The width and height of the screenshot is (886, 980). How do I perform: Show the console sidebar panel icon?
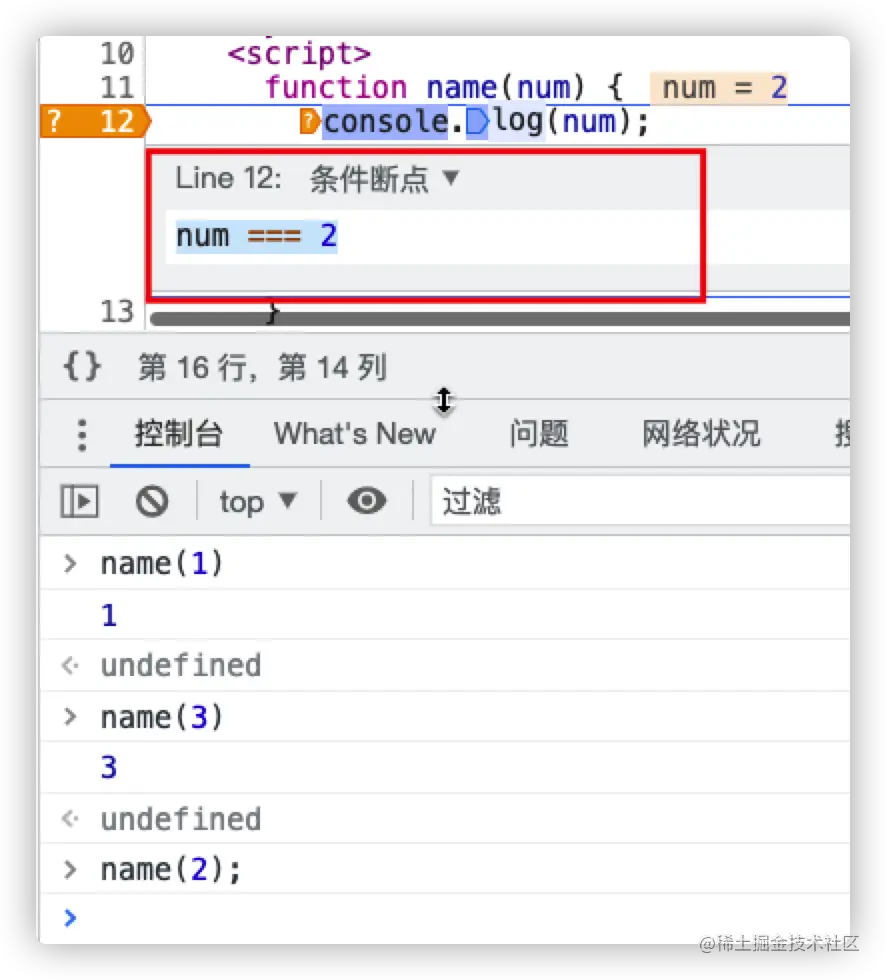tap(79, 501)
